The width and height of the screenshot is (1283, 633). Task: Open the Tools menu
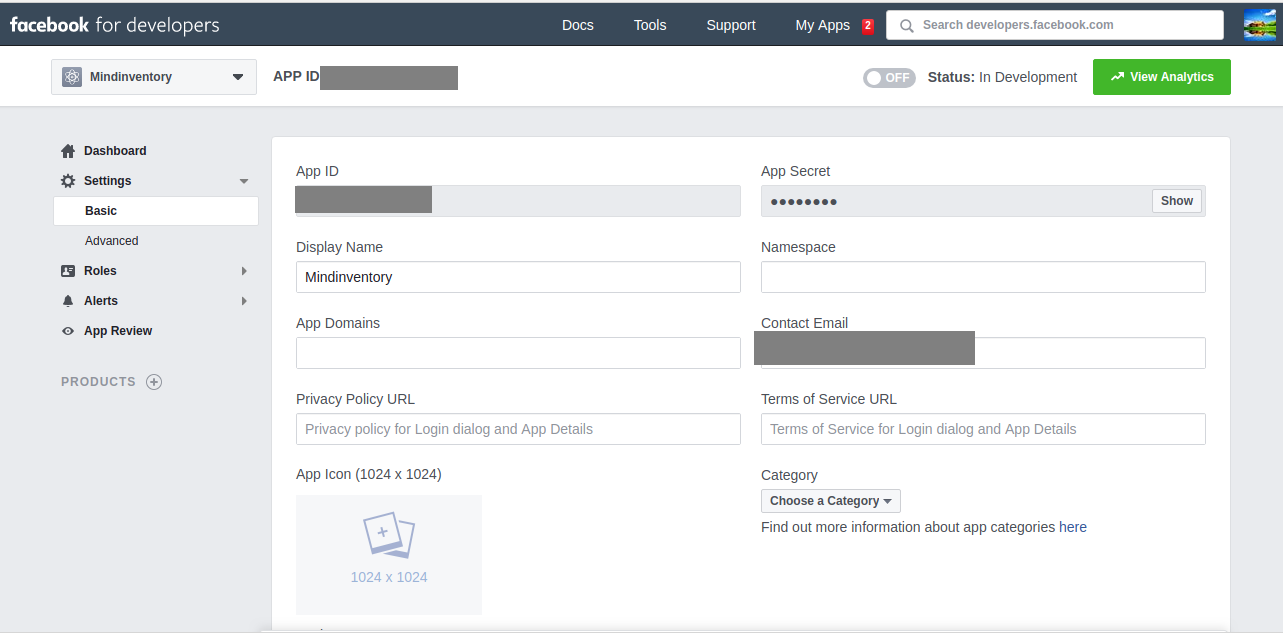point(650,25)
